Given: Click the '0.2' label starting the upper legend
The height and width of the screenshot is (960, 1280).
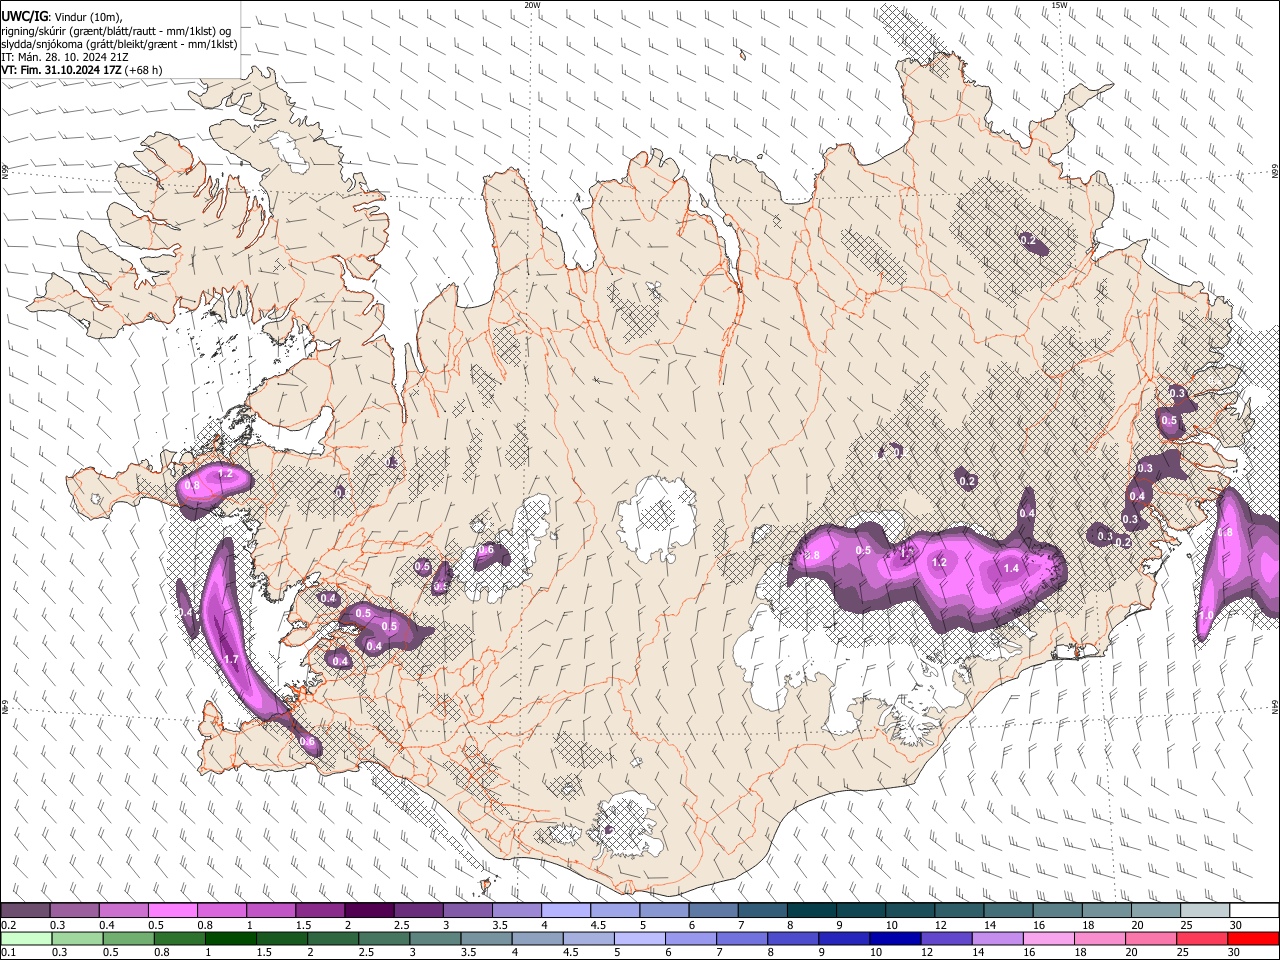Looking at the screenshot, I should (9, 925).
